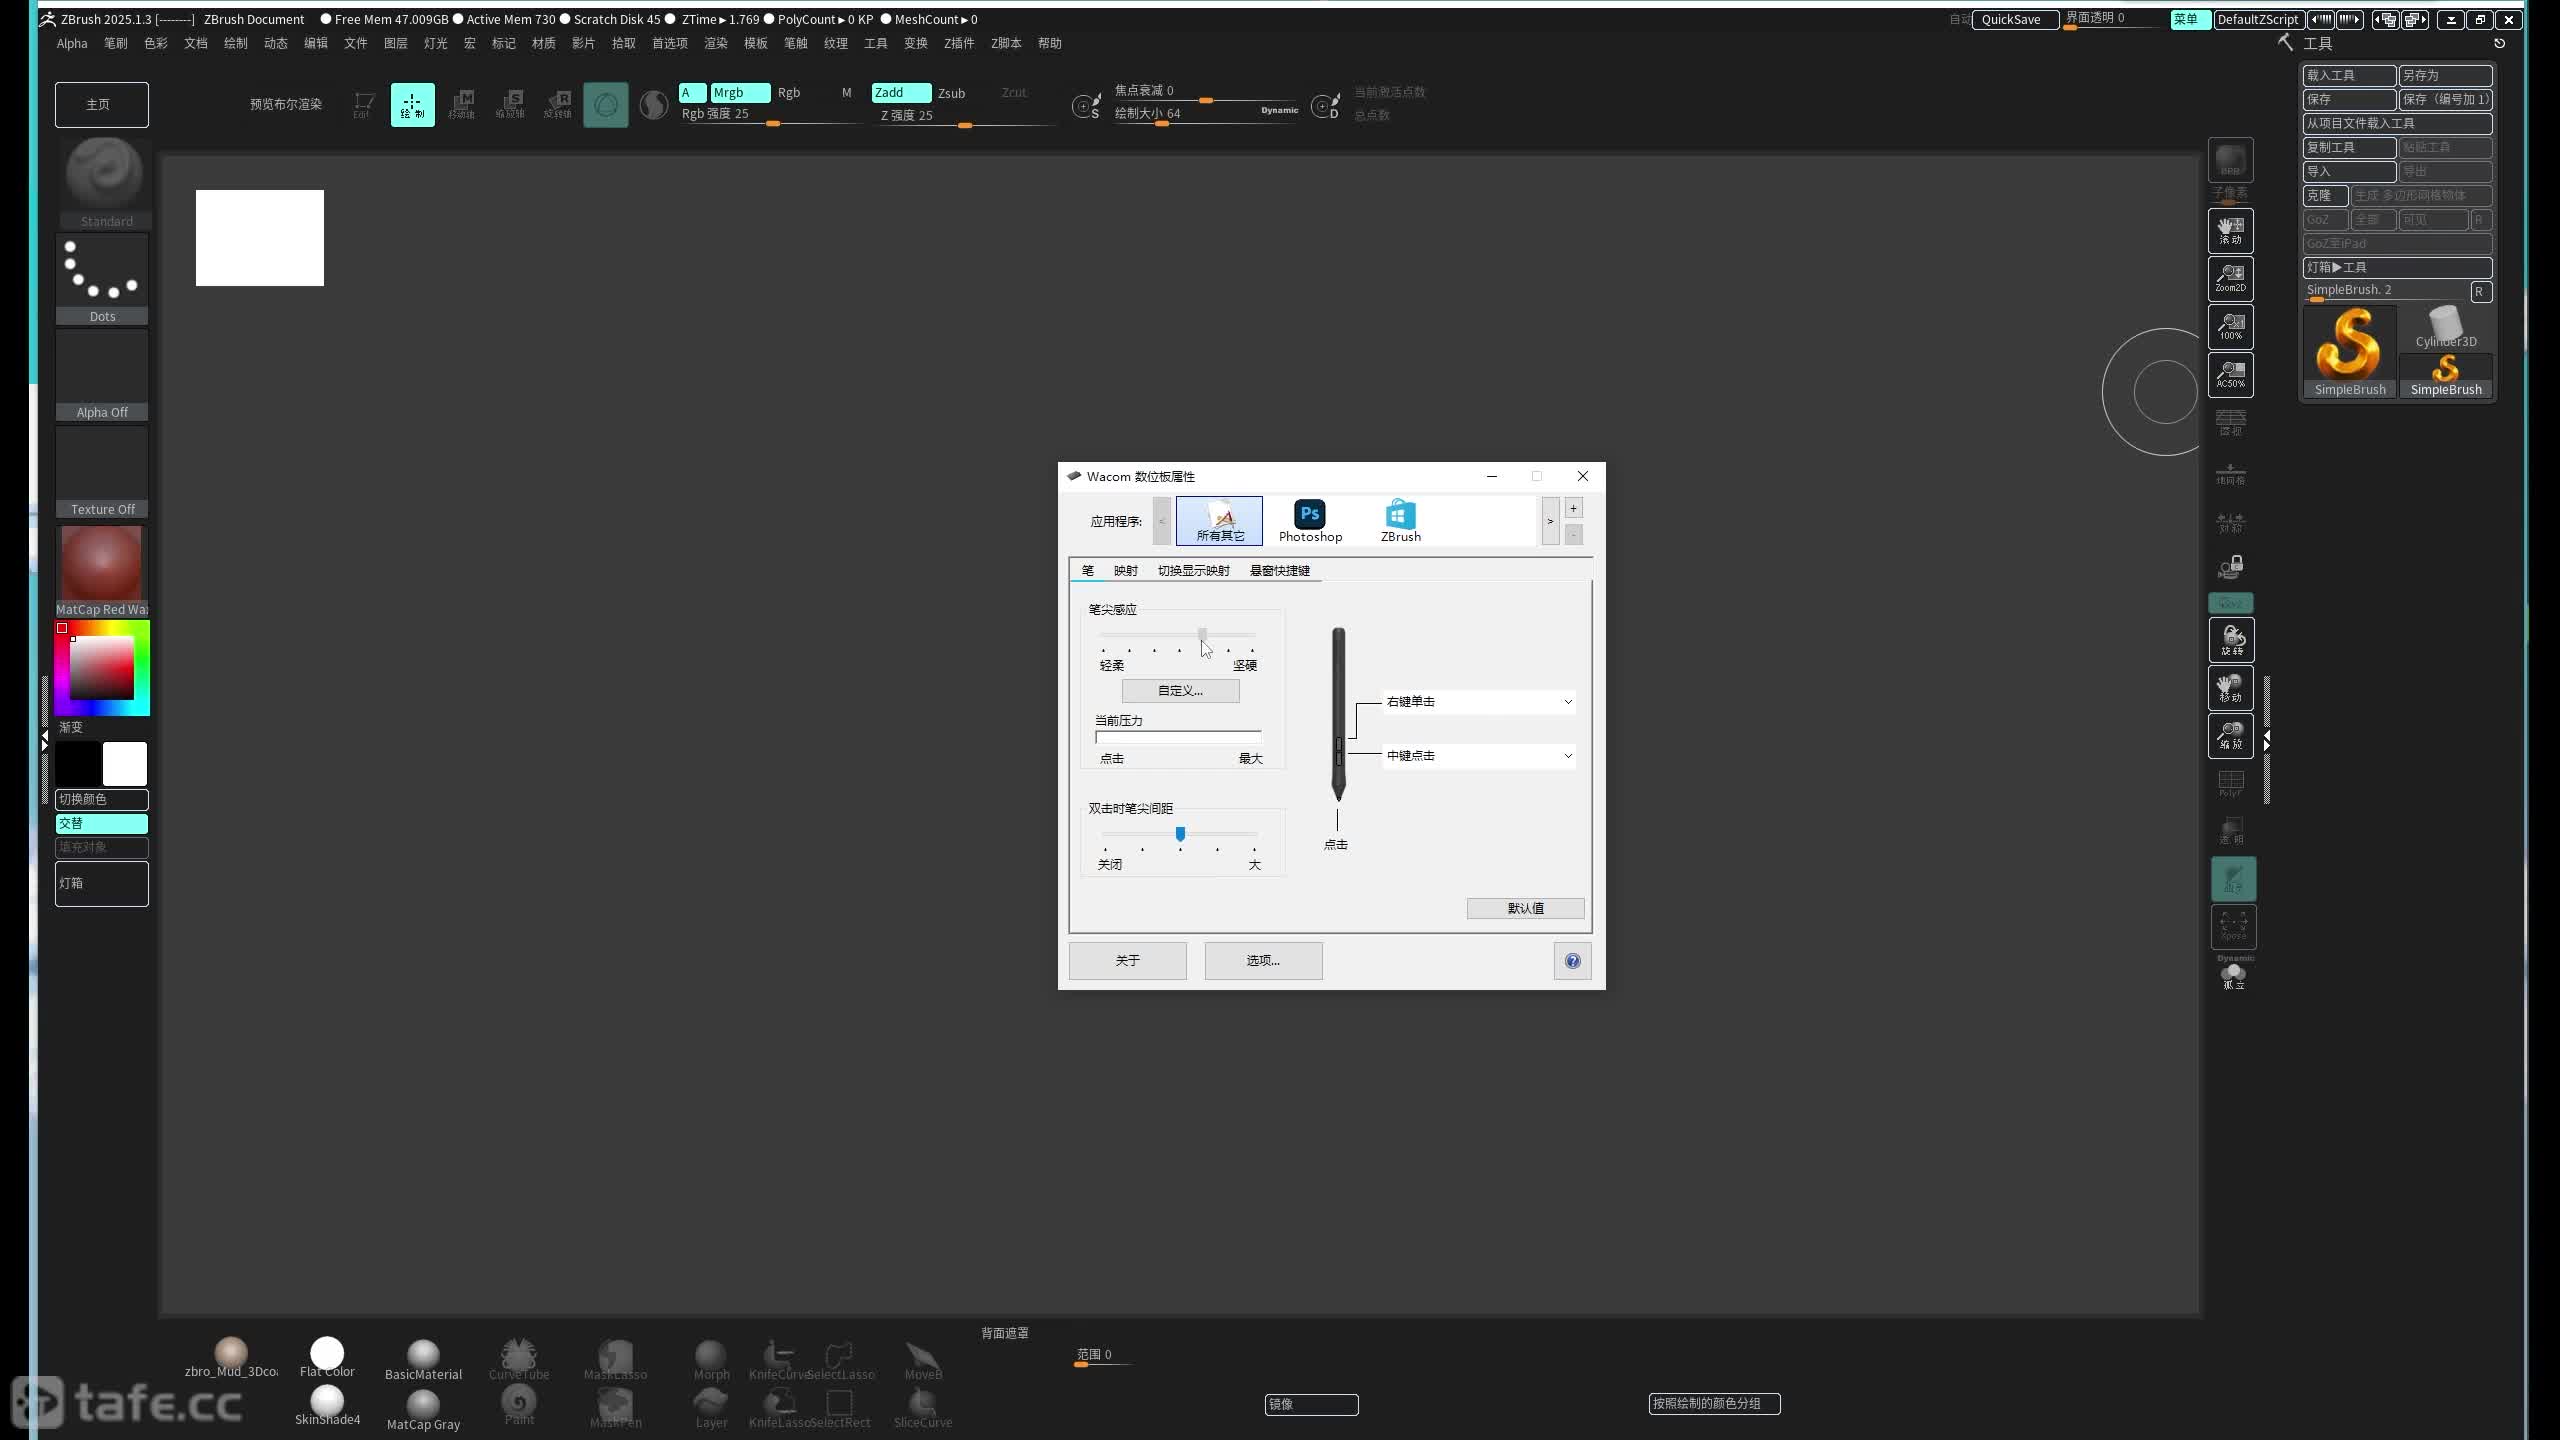Click the Edit mode icon
The width and height of the screenshot is (2560, 1440).
click(x=363, y=105)
